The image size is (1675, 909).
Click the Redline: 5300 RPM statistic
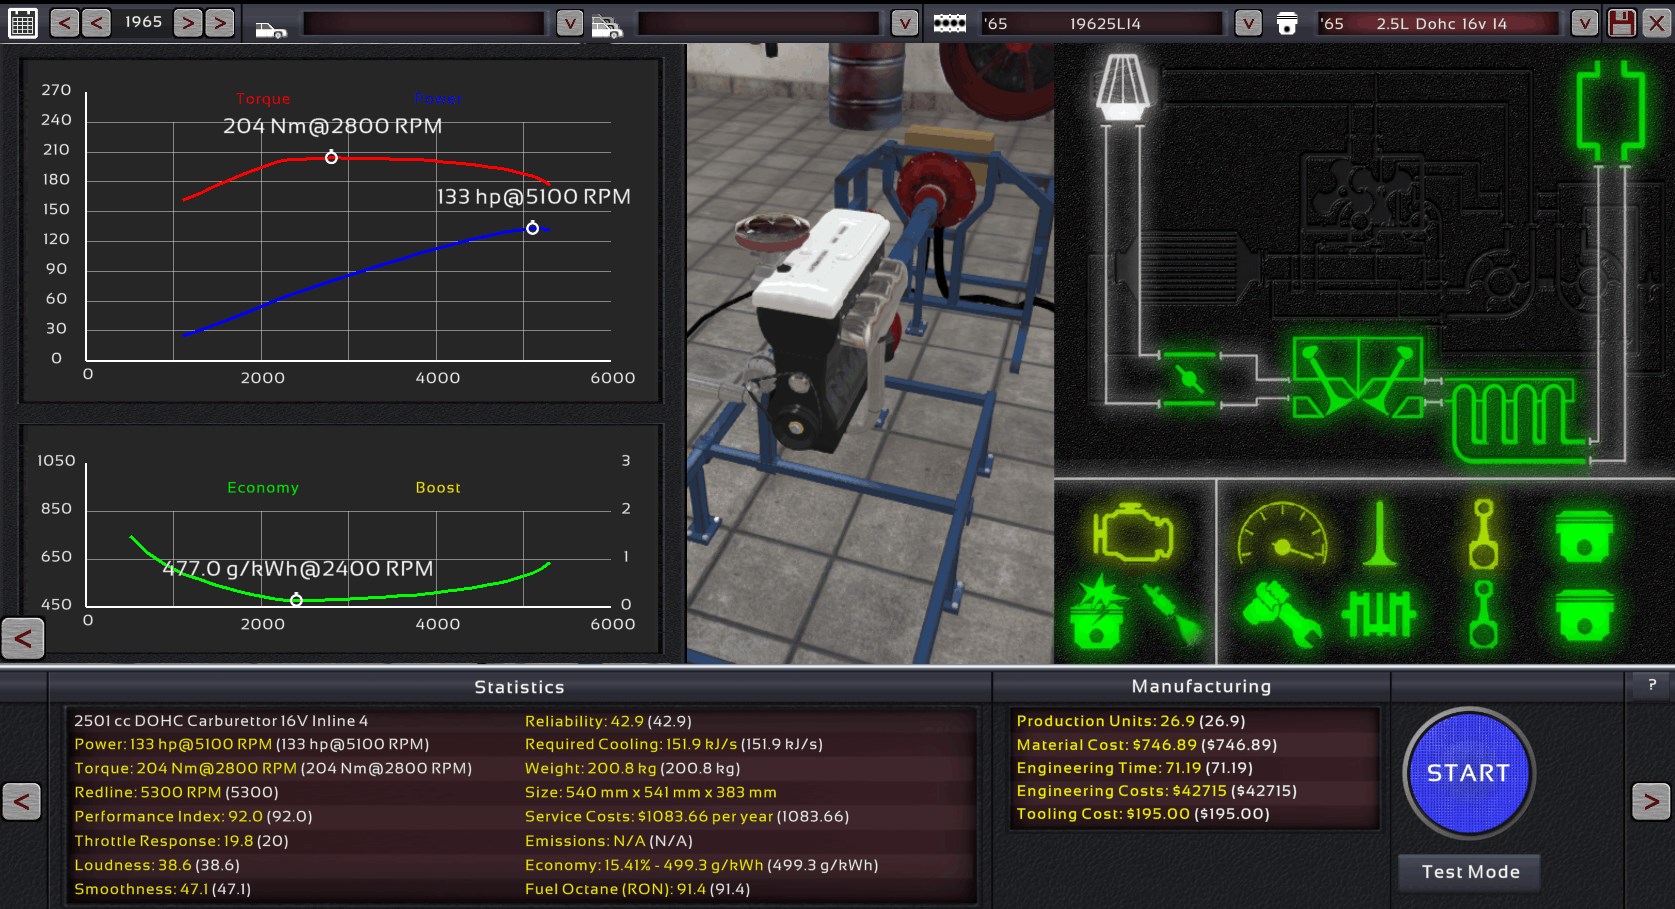click(x=176, y=792)
